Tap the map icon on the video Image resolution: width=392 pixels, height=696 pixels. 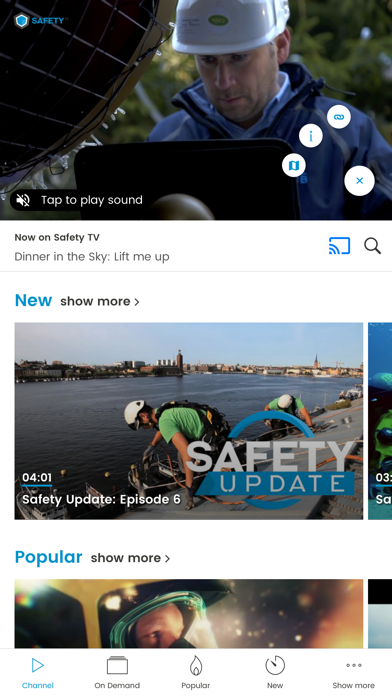294,166
